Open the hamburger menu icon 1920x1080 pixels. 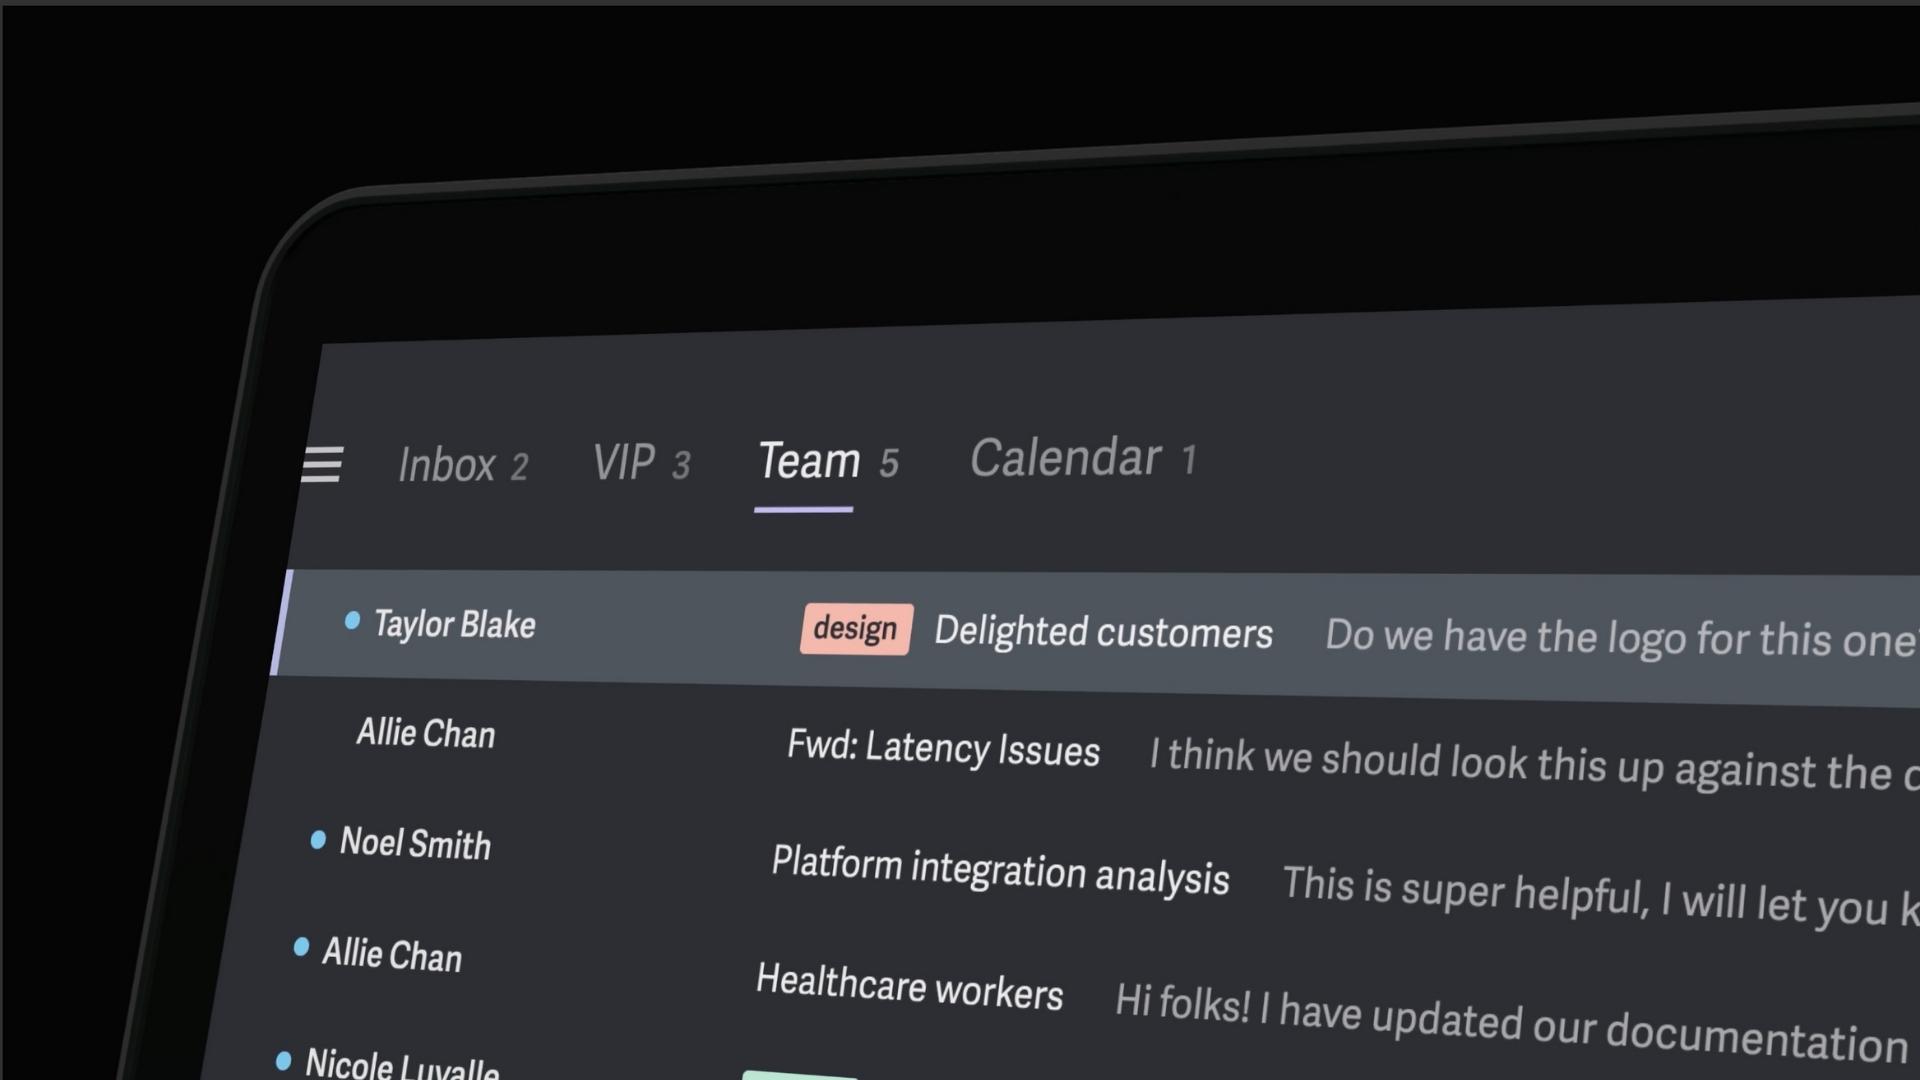tap(322, 465)
